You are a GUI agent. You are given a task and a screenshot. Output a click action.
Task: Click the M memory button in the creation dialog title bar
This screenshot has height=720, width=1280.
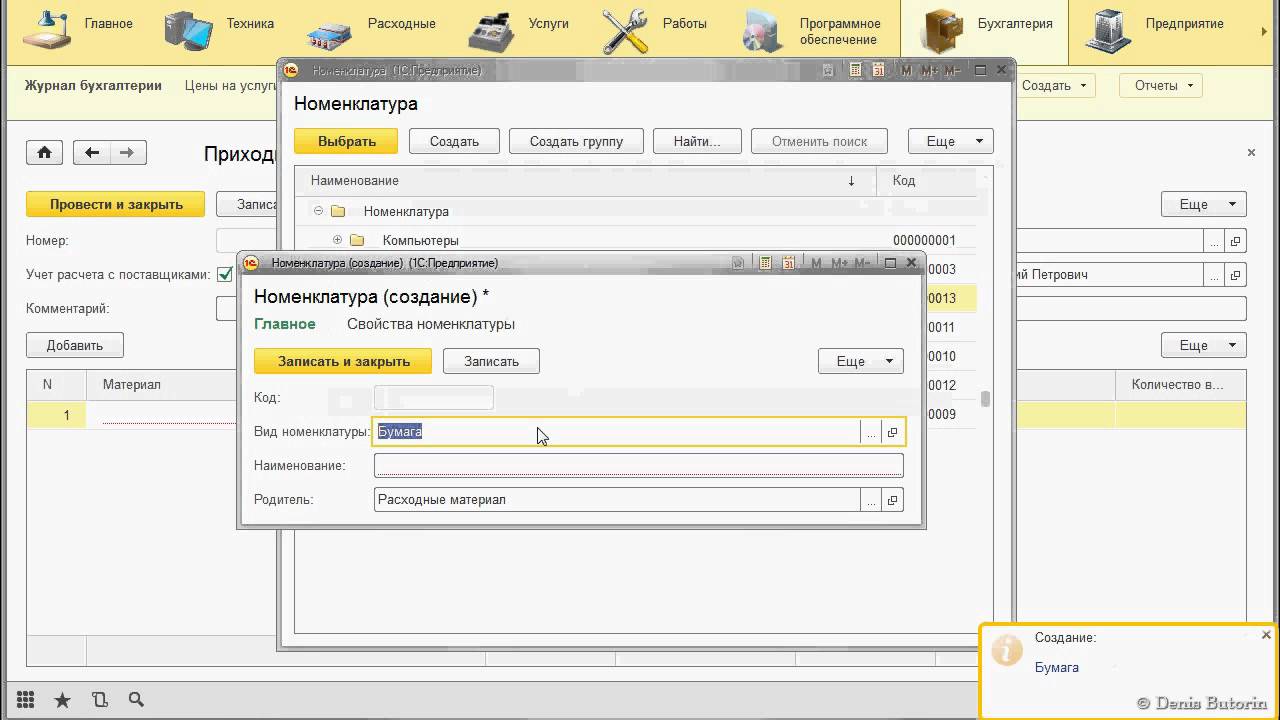pos(816,263)
